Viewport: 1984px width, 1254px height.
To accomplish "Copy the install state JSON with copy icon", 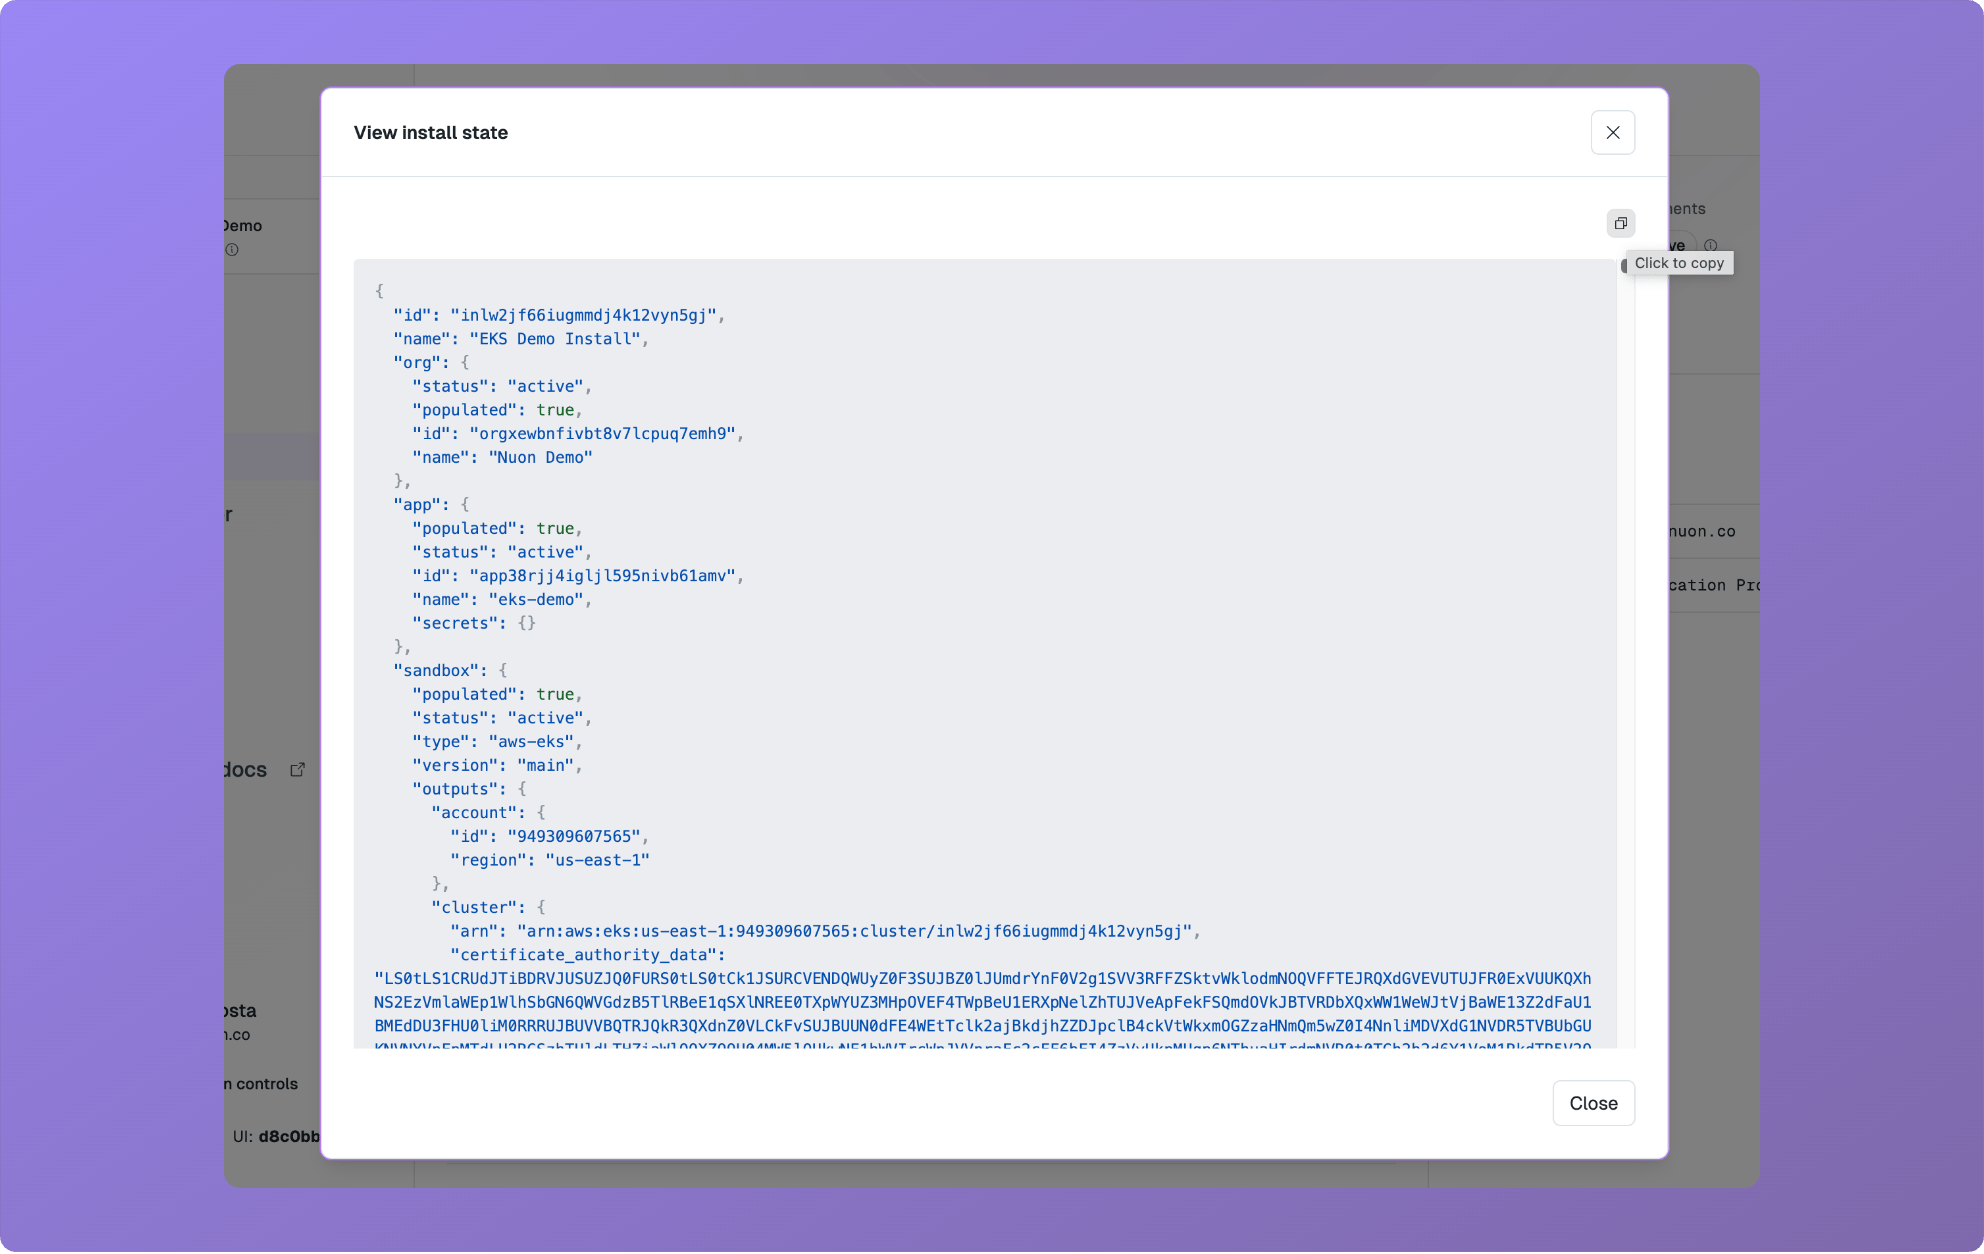I will [1620, 223].
